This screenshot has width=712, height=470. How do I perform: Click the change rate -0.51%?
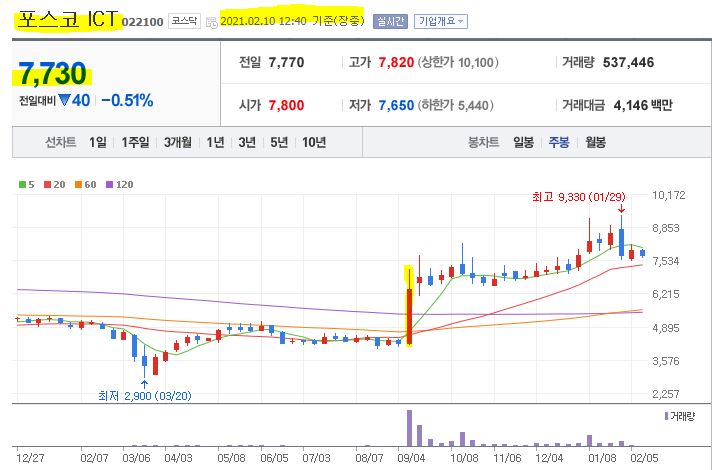coord(127,100)
